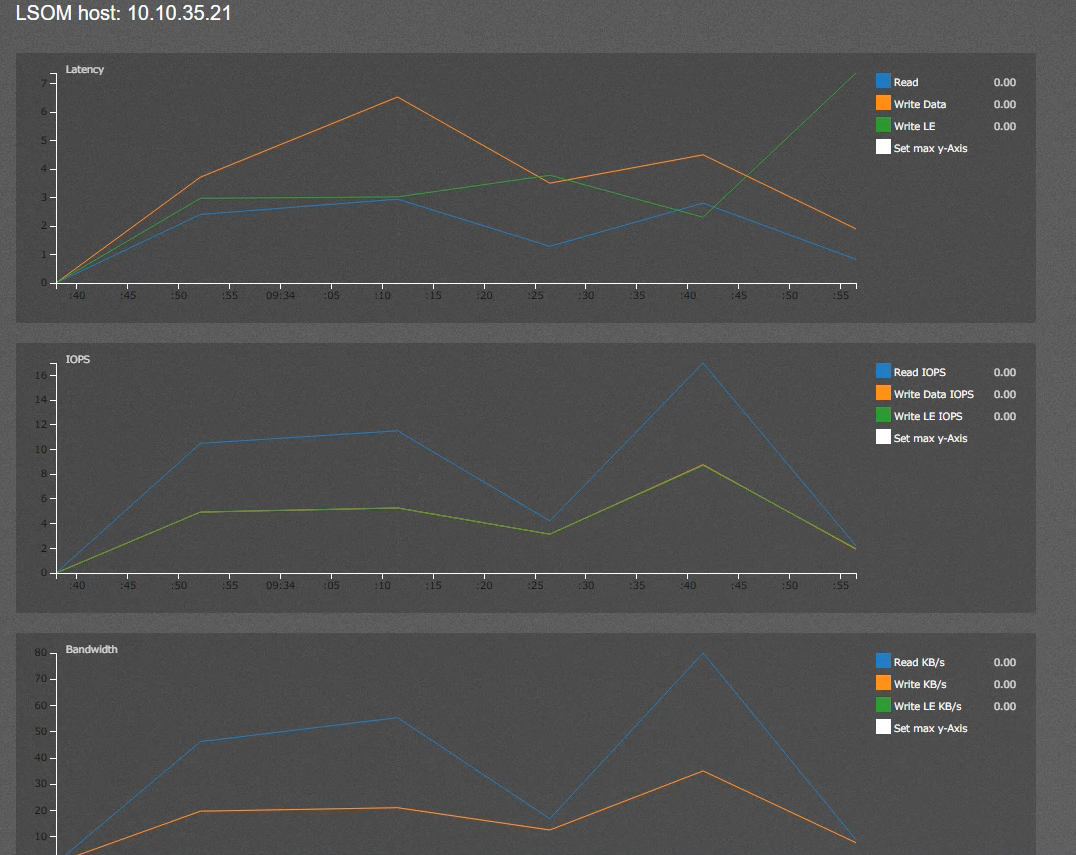The image size is (1076, 855).
Task: Toggle the Write LE KB/s series swatch
Action: 883,706
